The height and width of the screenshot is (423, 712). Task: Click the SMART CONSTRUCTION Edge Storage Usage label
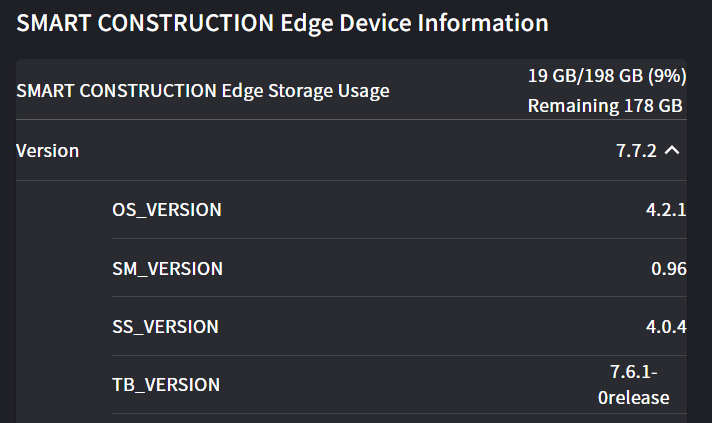click(203, 91)
